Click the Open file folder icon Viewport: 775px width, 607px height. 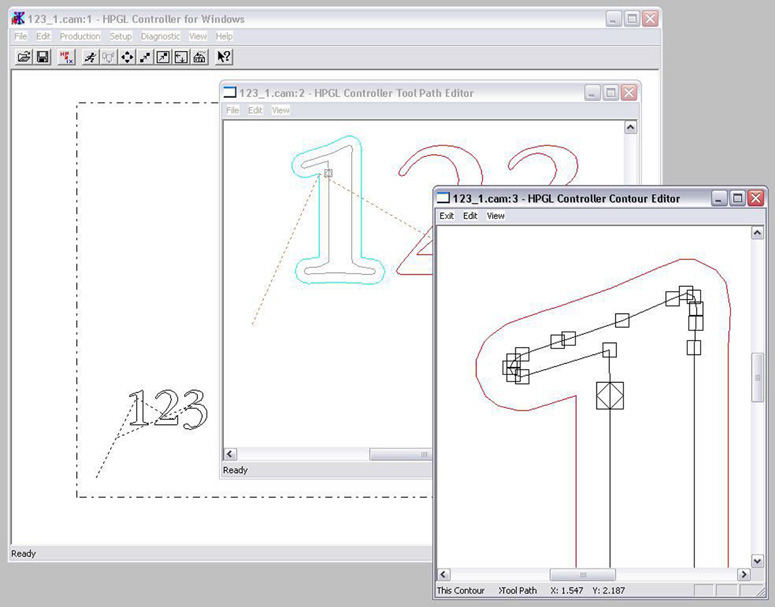click(25, 57)
